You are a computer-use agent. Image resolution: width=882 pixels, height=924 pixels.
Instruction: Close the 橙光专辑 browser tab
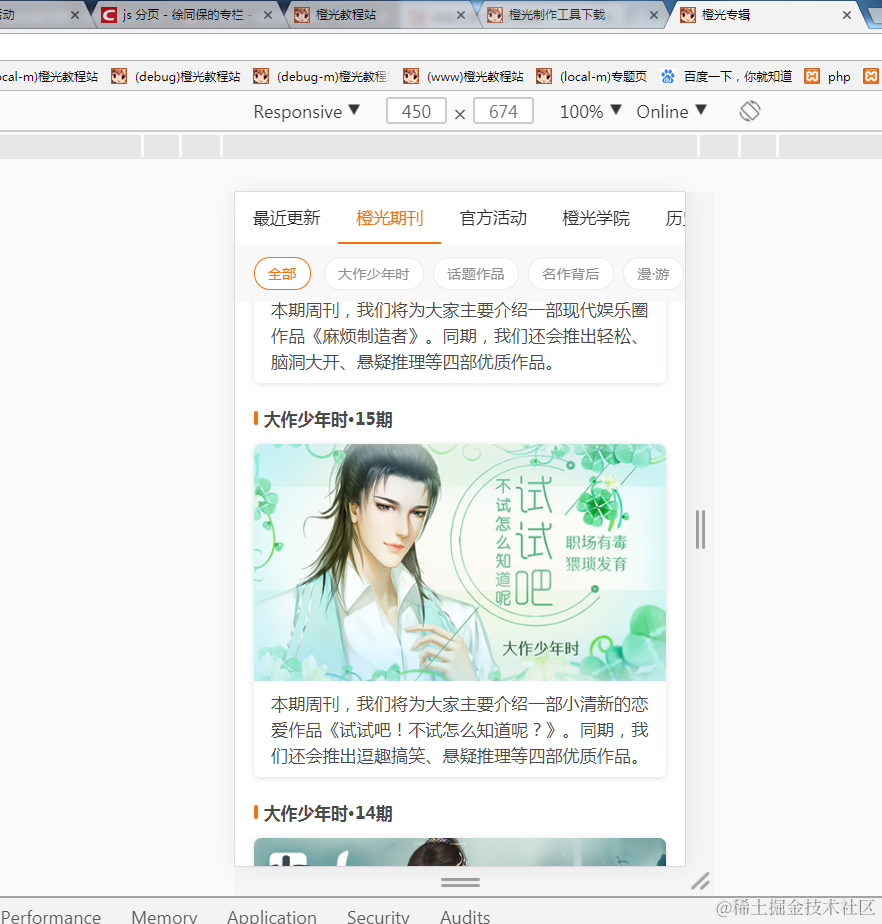pyautogui.click(x=847, y=15)
